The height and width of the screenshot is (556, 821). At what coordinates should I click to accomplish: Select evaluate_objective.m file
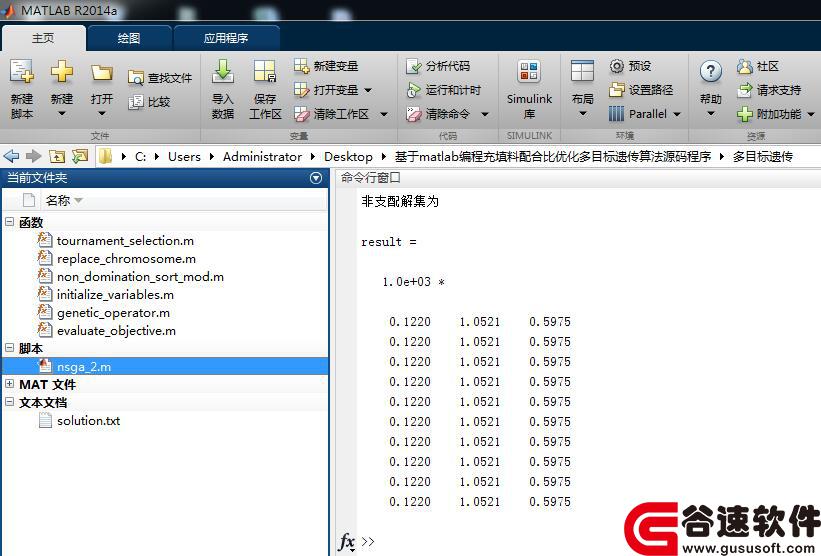click(116, 331)
